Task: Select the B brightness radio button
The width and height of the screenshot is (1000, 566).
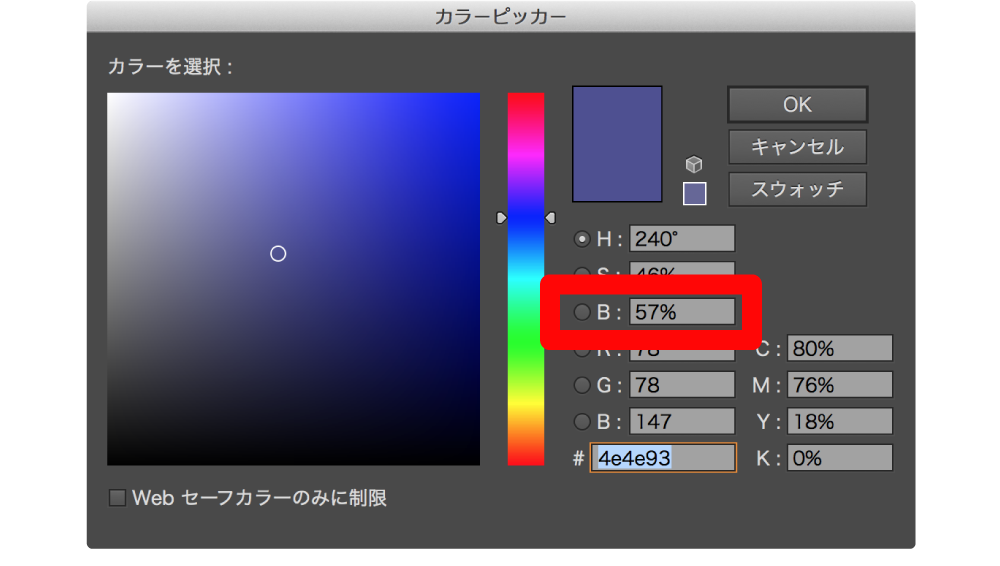Action: coord(582,312)
